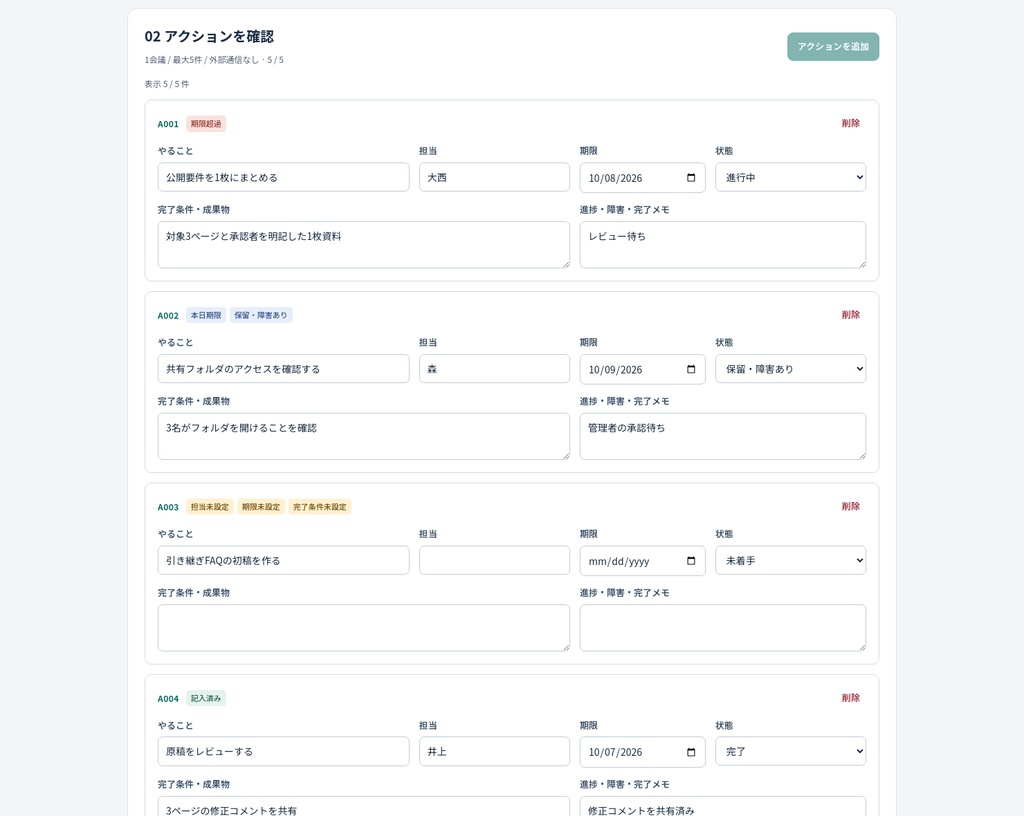
Task: Click the A001 担当 field 大西
Action: coord(494,178)
